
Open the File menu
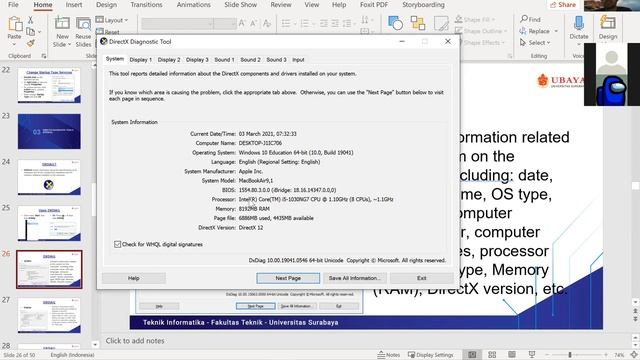click(13, 5)
